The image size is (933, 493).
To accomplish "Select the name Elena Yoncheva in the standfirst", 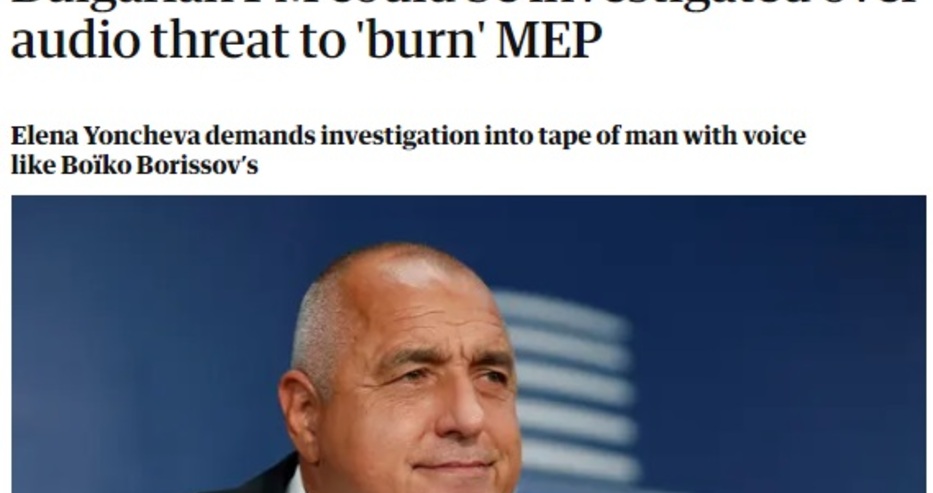I will click(x=106, y=136).
